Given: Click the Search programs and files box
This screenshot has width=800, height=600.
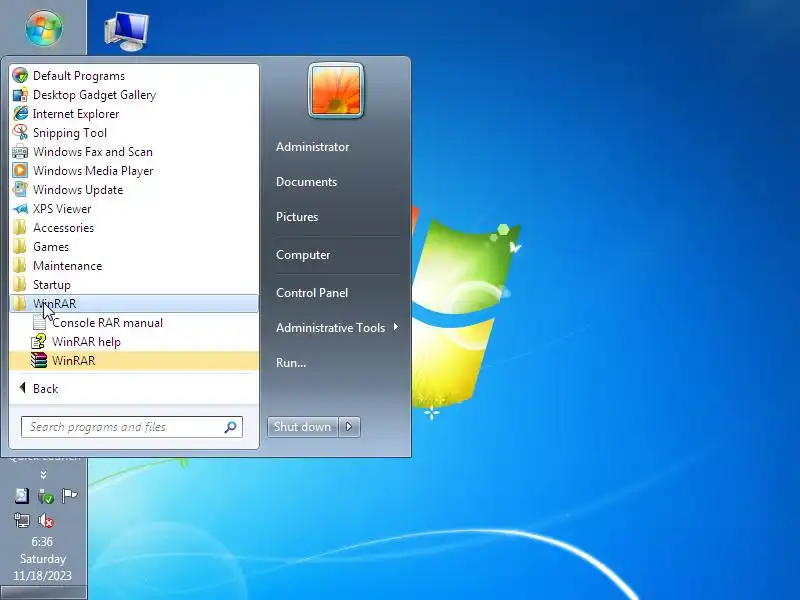Looking at the screenshot, I should [132, 427].
